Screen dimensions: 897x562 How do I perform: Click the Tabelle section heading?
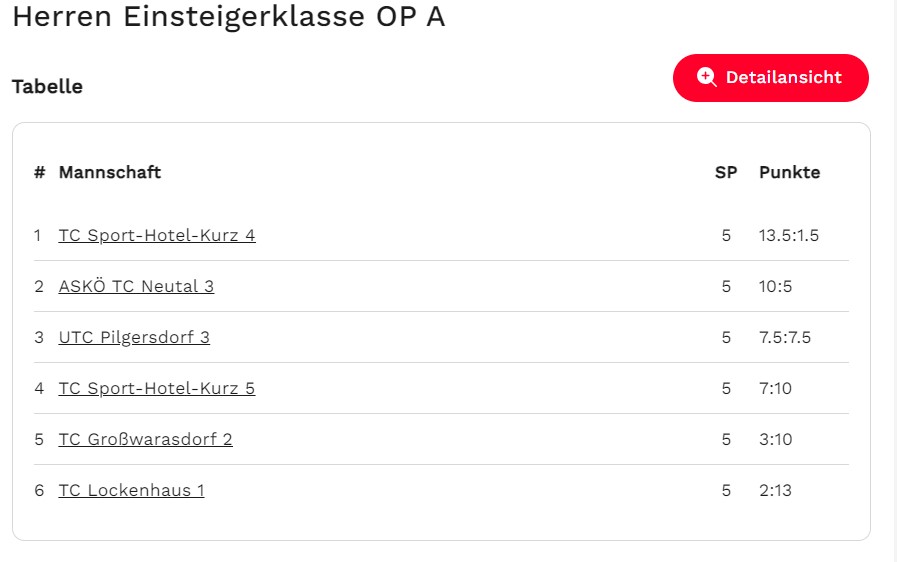point(47,86)
